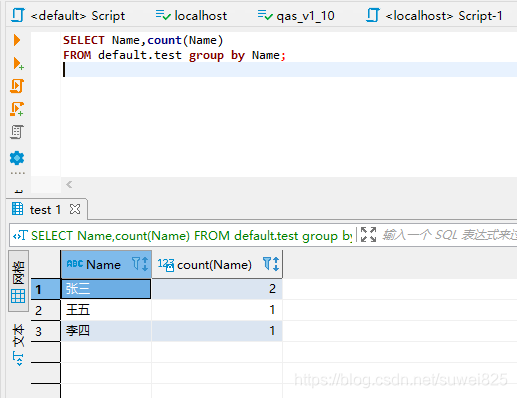Click the numeric type icon on count(Name) header
Screen dimensions: 517x398
pos(166,265)
